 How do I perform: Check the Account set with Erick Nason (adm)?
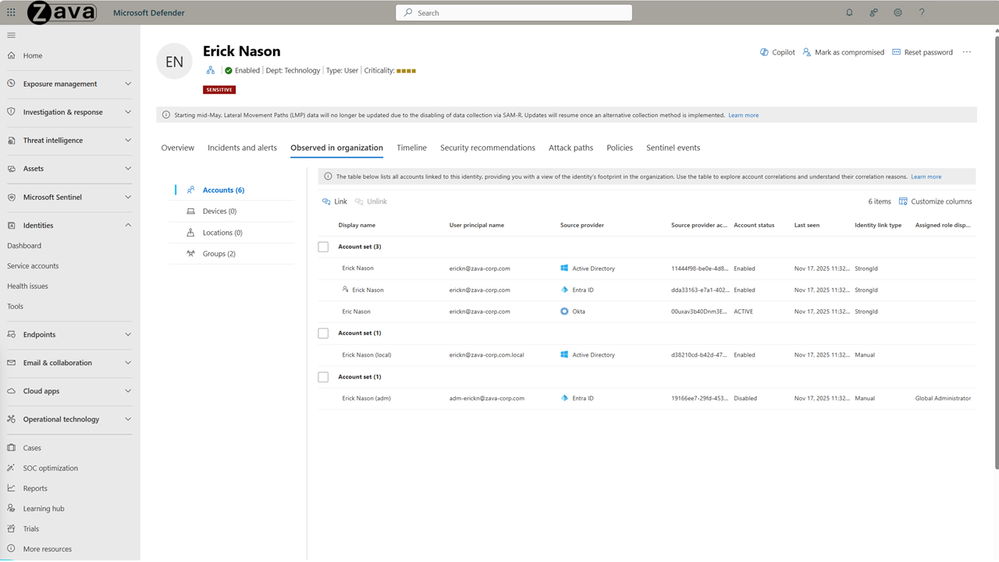(324, 377)
